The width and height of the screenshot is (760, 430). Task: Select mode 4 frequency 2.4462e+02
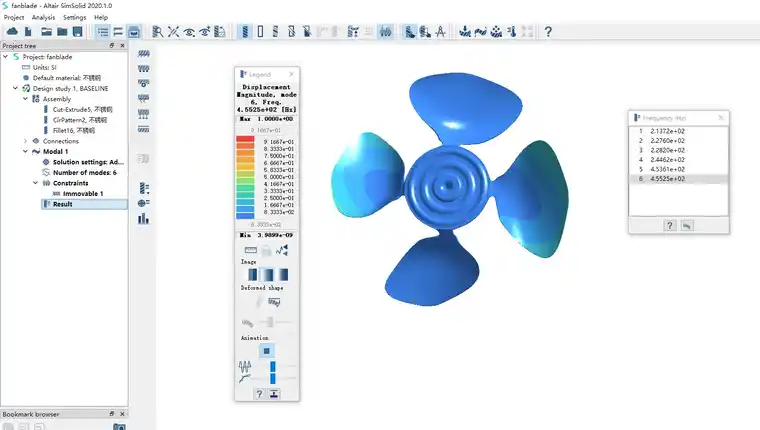(679, 159)
